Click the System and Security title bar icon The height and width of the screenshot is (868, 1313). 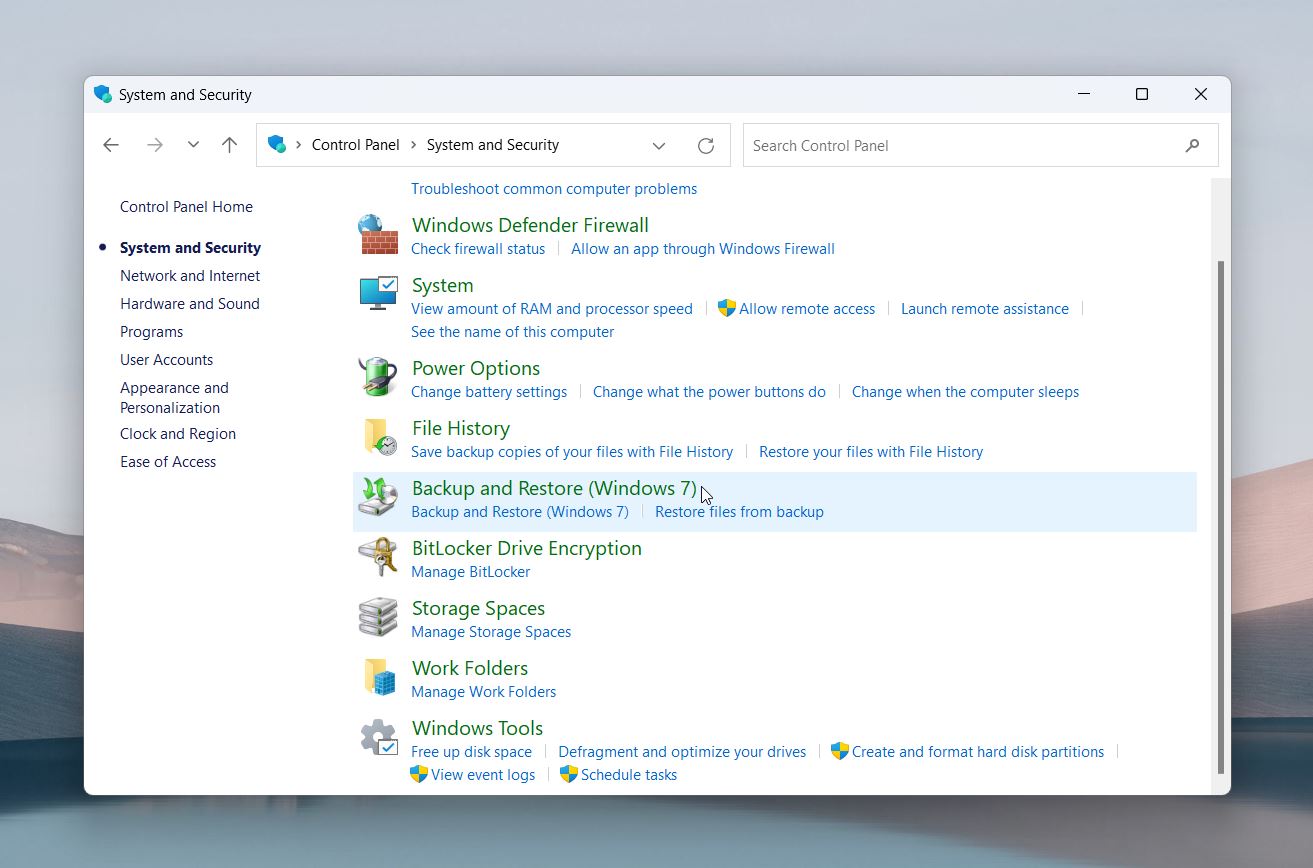pos(102,94)
